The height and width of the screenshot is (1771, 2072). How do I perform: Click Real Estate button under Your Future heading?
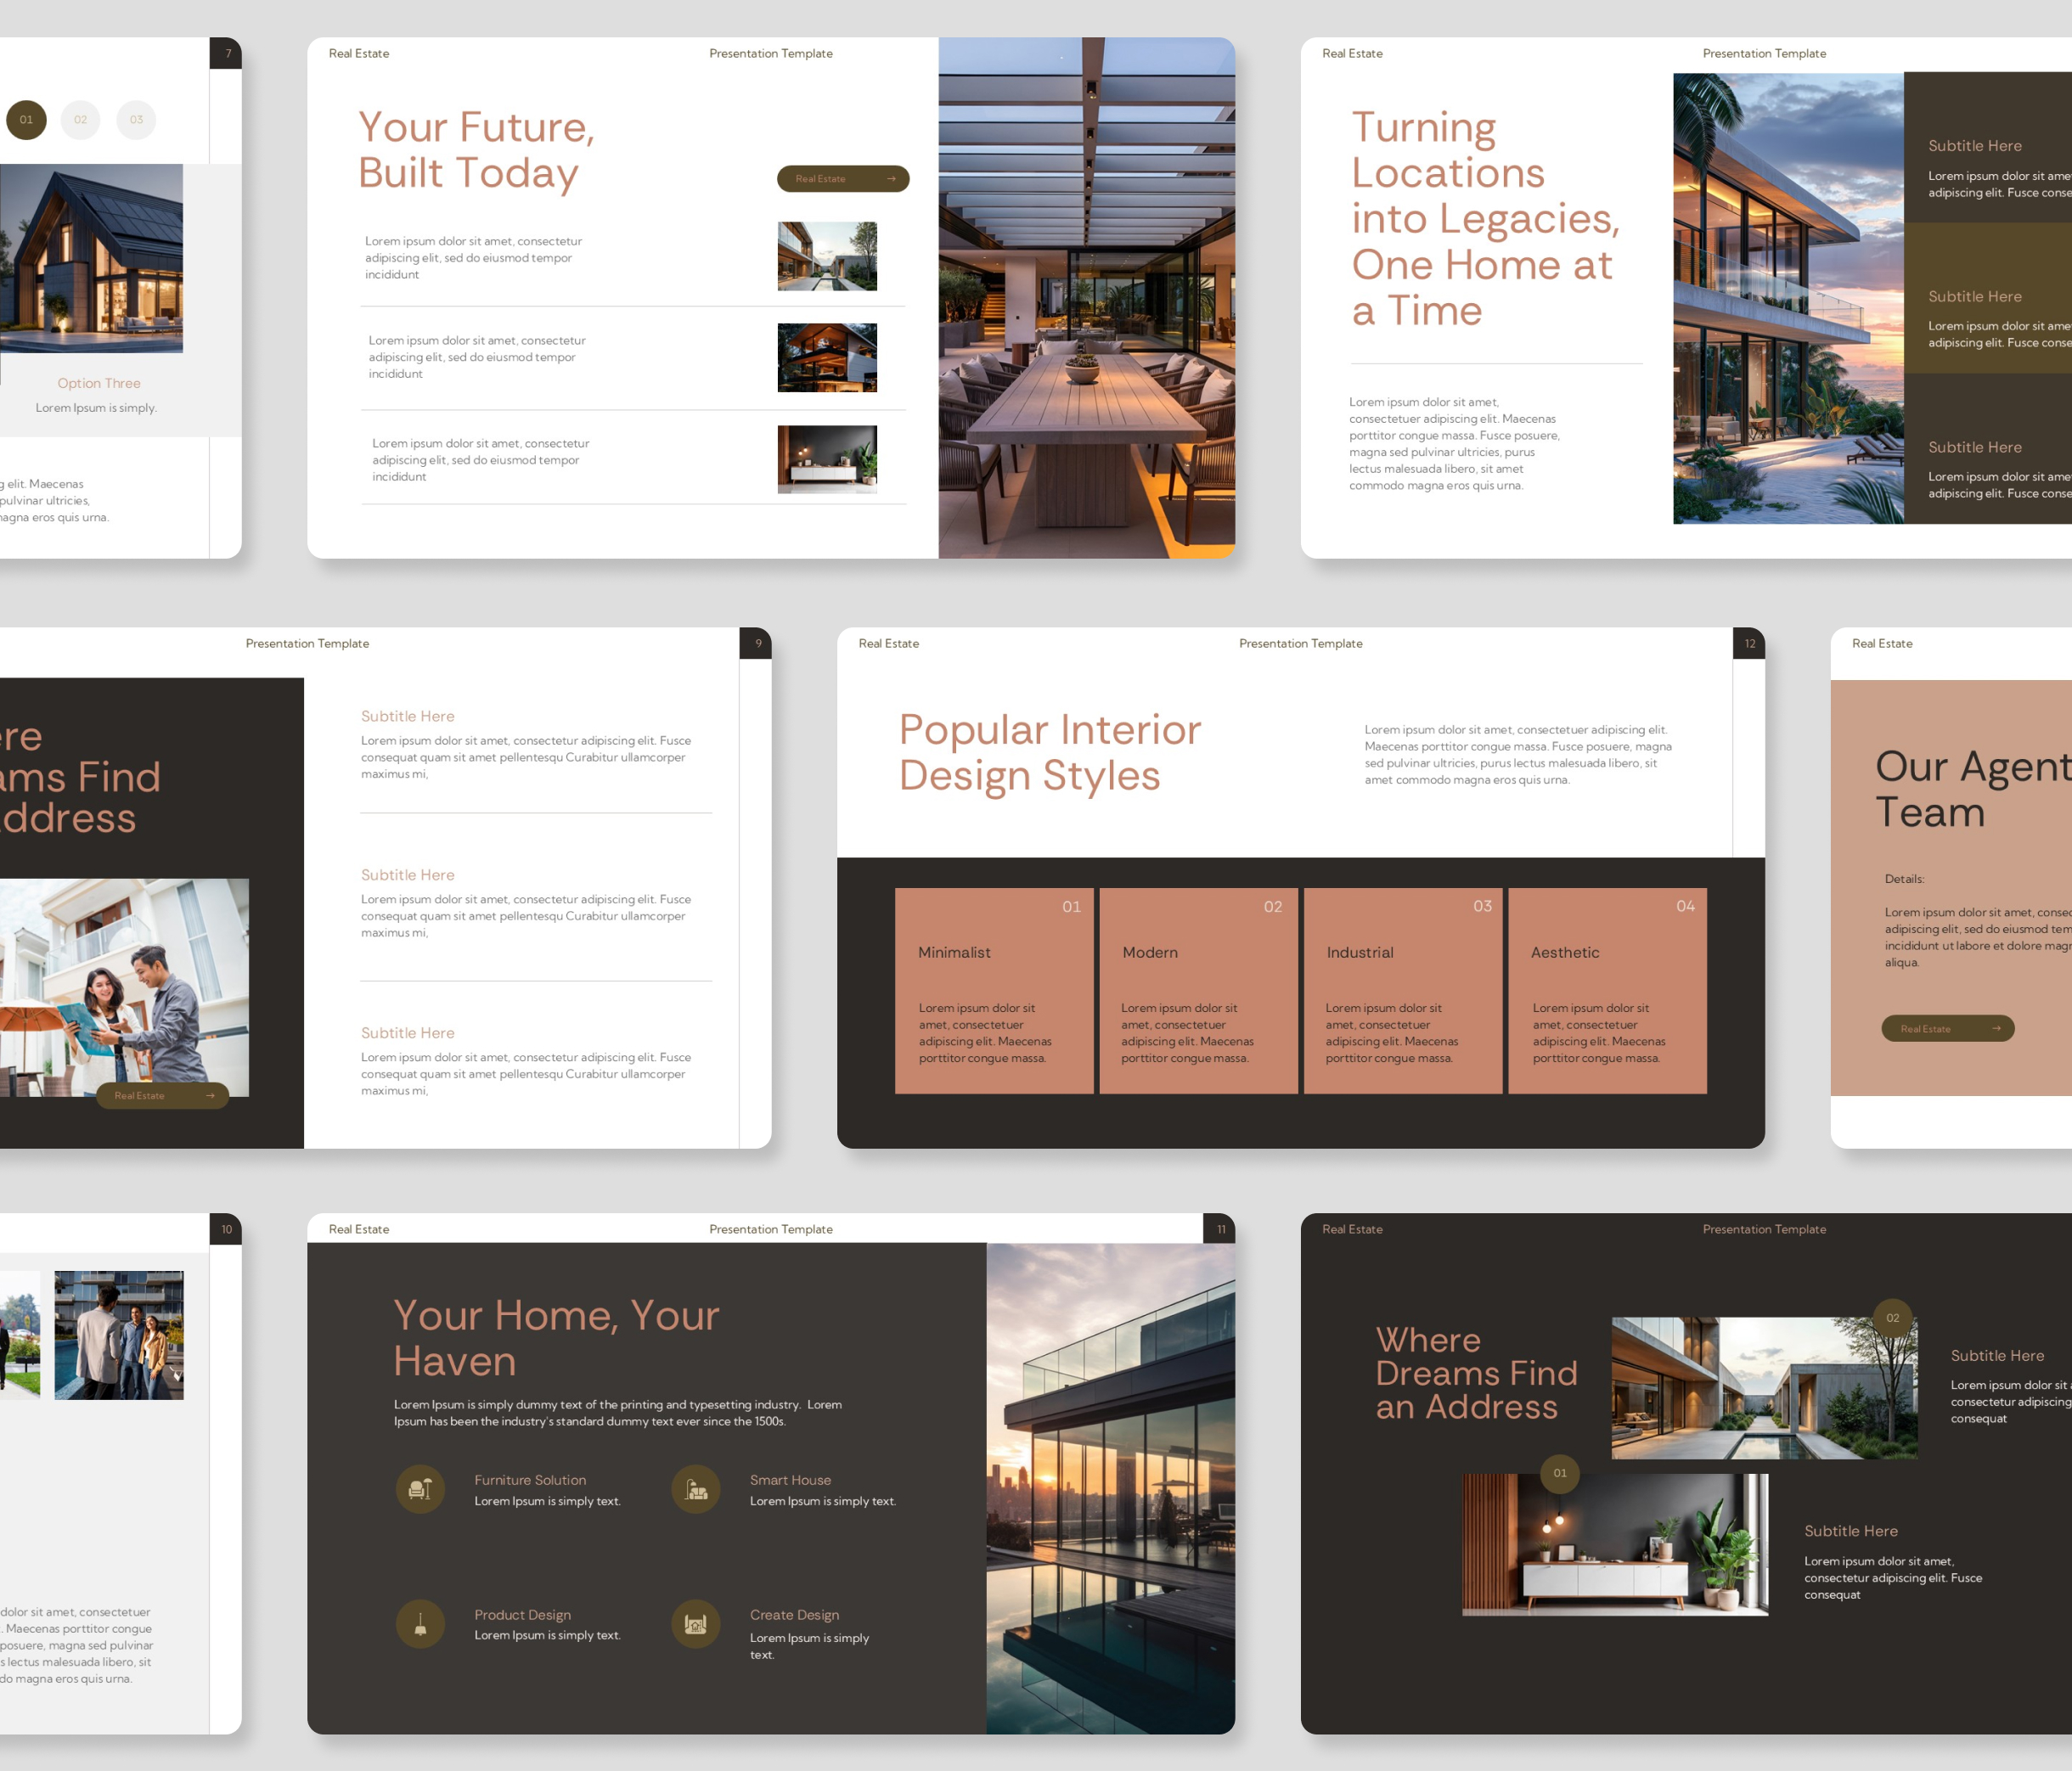842,179
